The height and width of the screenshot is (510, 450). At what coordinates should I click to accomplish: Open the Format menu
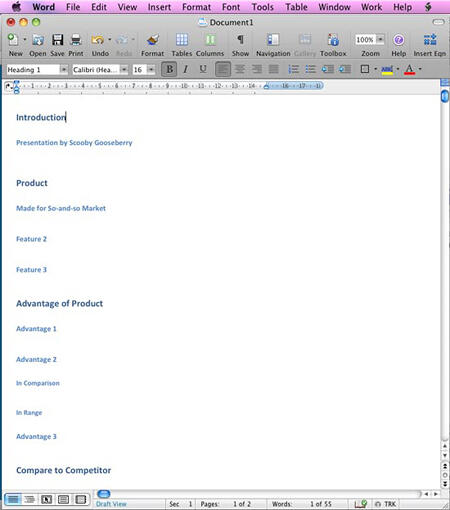(x=196, y=7)
